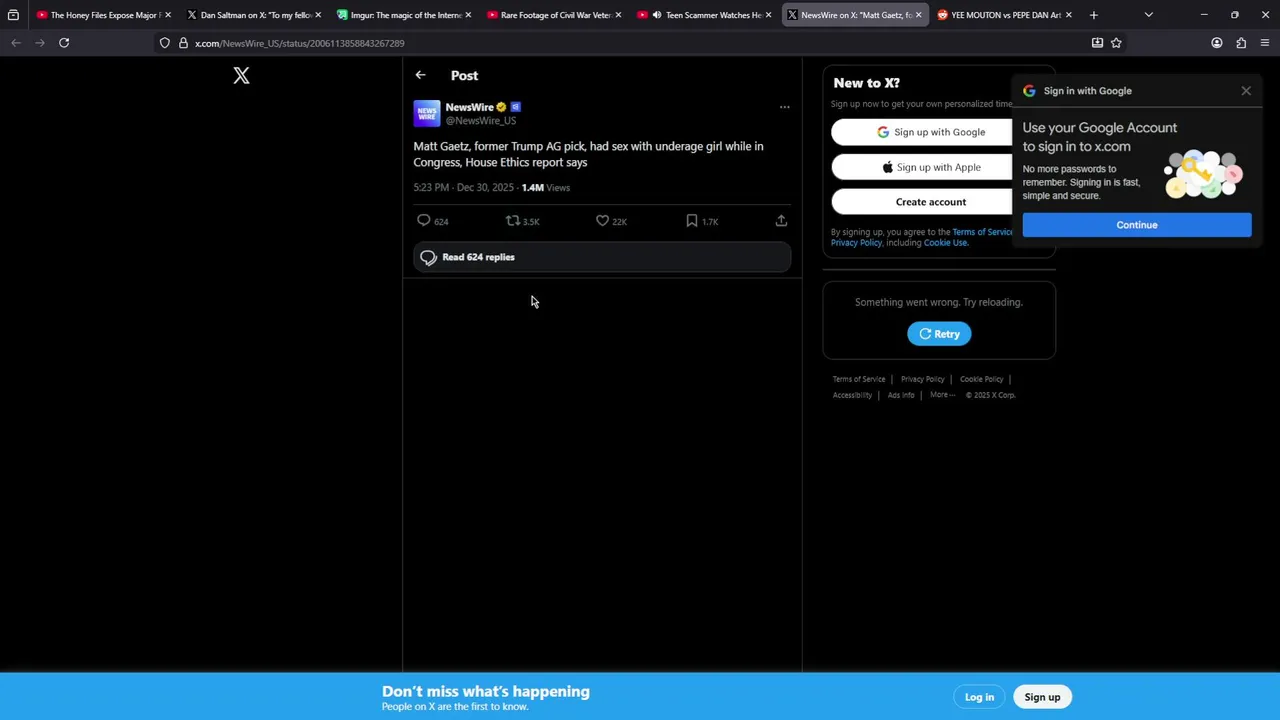Open Cookie Policy footer link

[x=981, y=379]
